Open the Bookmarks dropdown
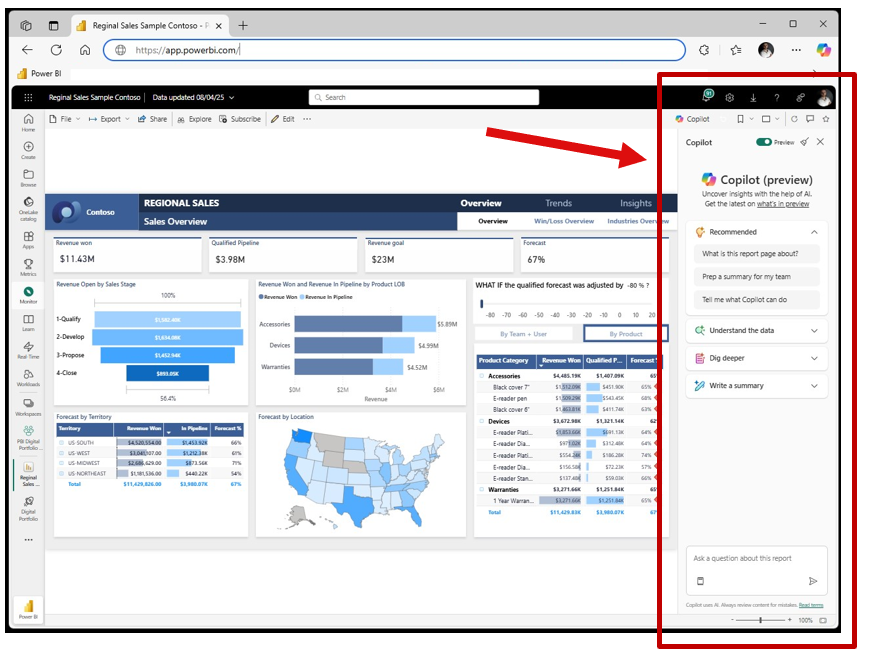Screen dimensions: 871x657 744,119
